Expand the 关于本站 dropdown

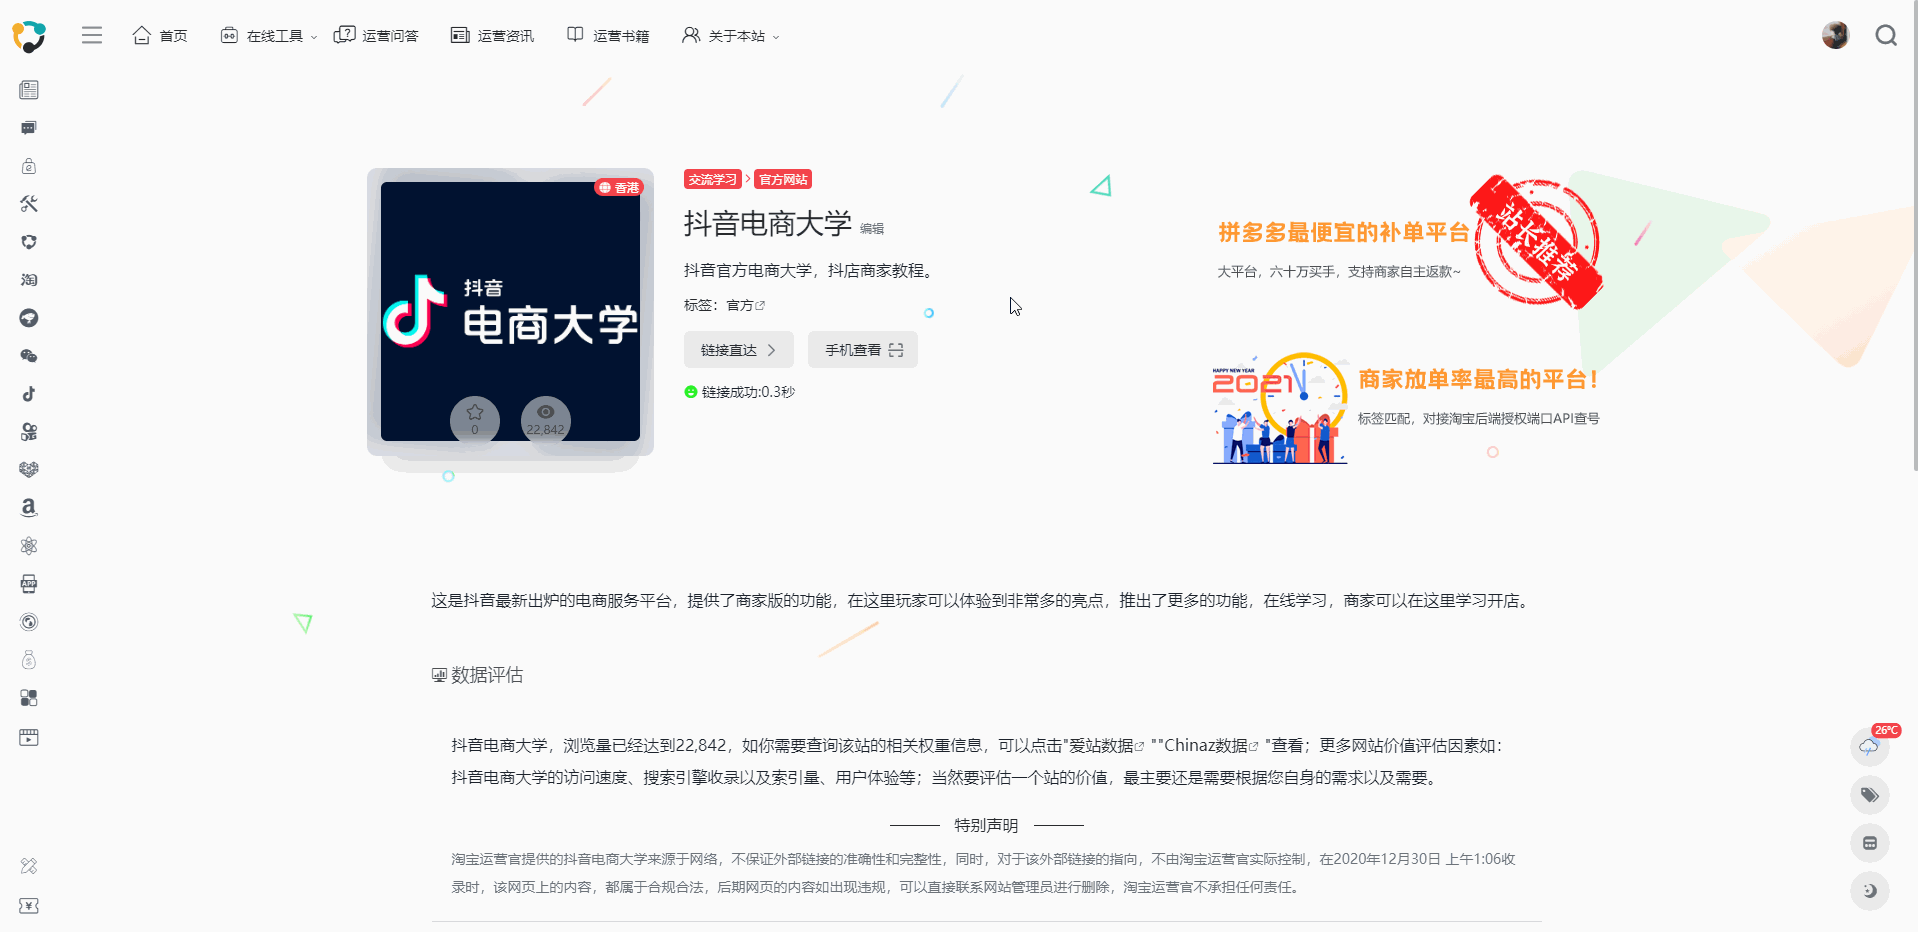pos(730,36)
